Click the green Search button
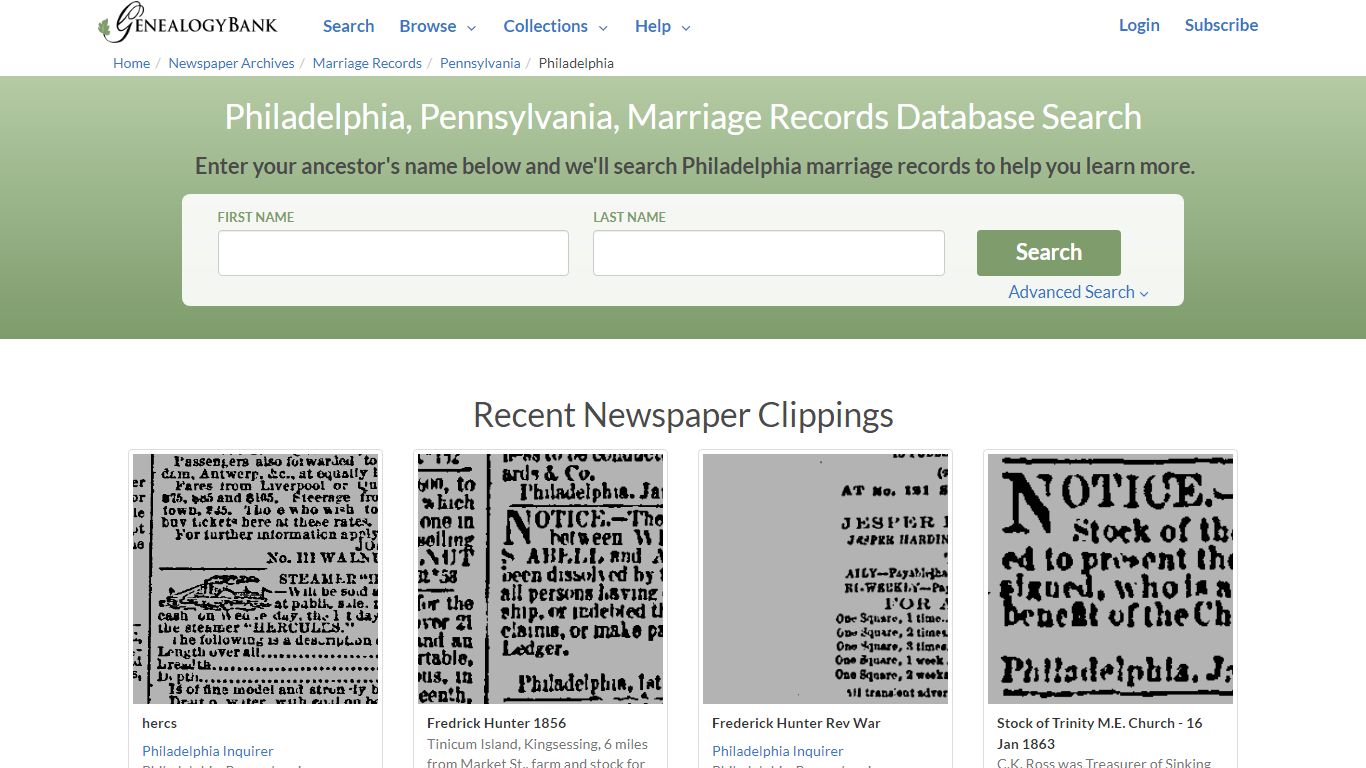This screenshot has width=1366, height=768. tap(1048, 253)
